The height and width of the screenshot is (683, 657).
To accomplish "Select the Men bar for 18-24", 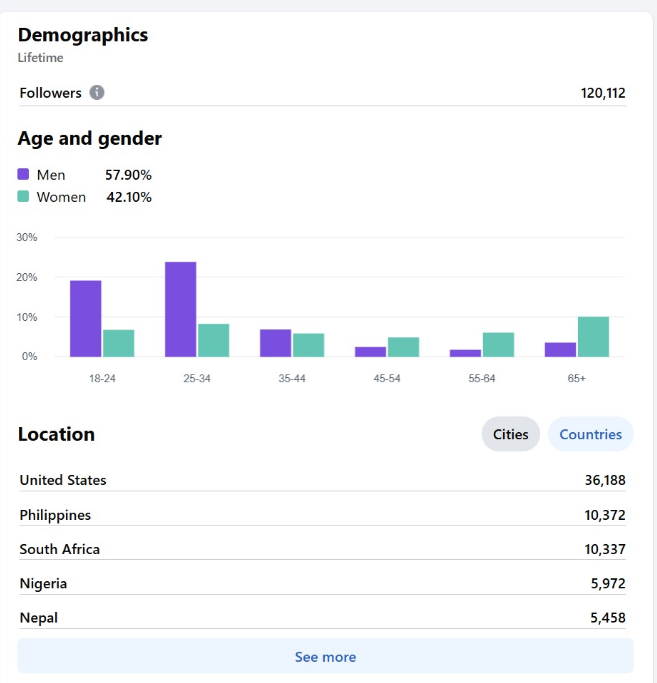I will click(86, 318).
